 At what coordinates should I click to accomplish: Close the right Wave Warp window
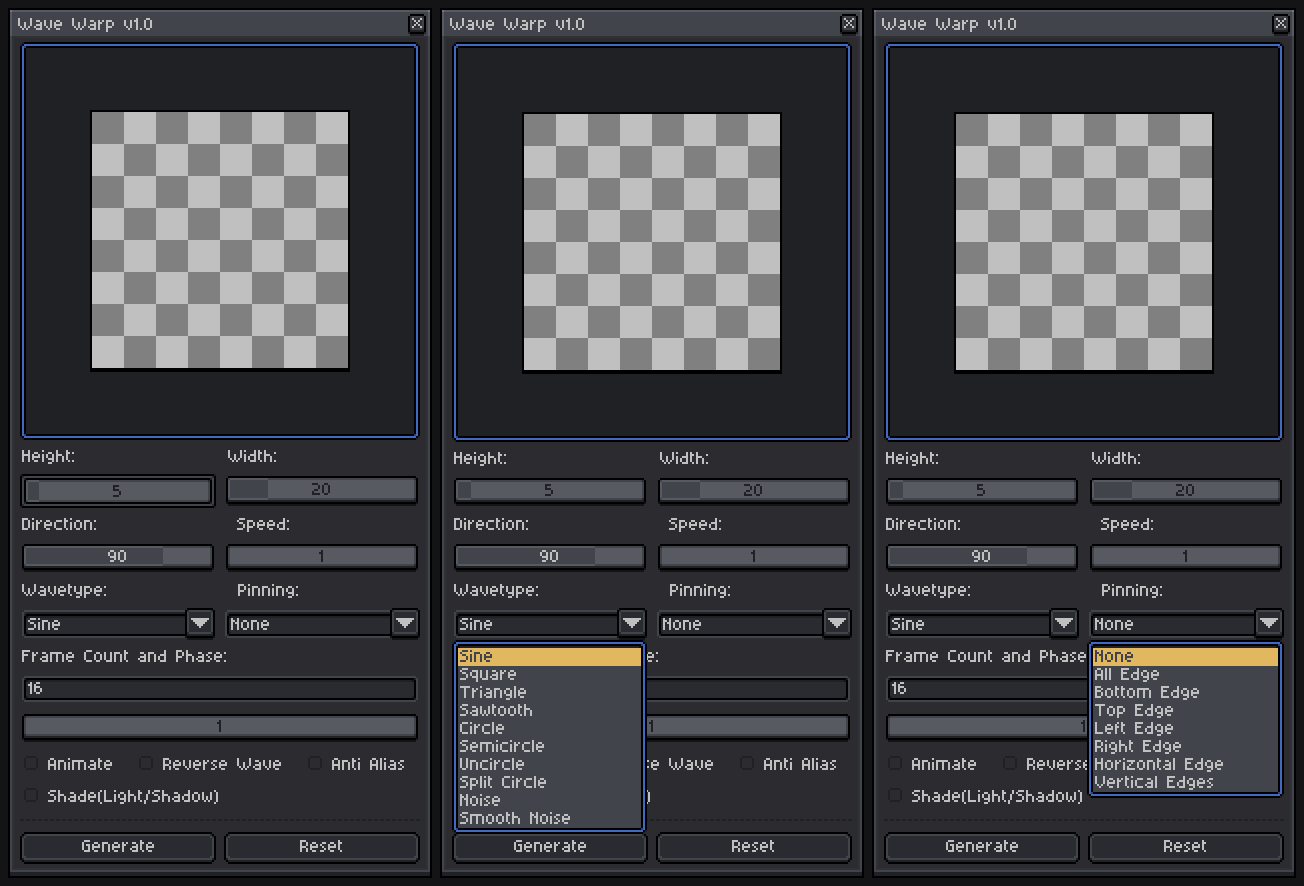(1280, 24)
